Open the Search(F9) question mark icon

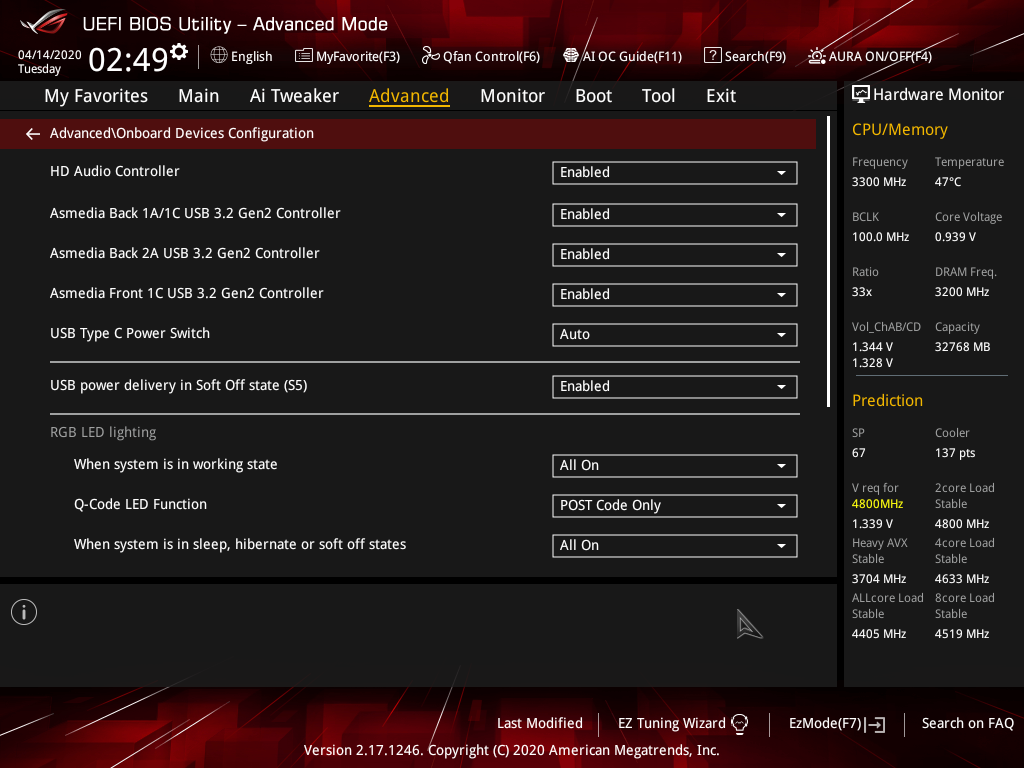712,56
